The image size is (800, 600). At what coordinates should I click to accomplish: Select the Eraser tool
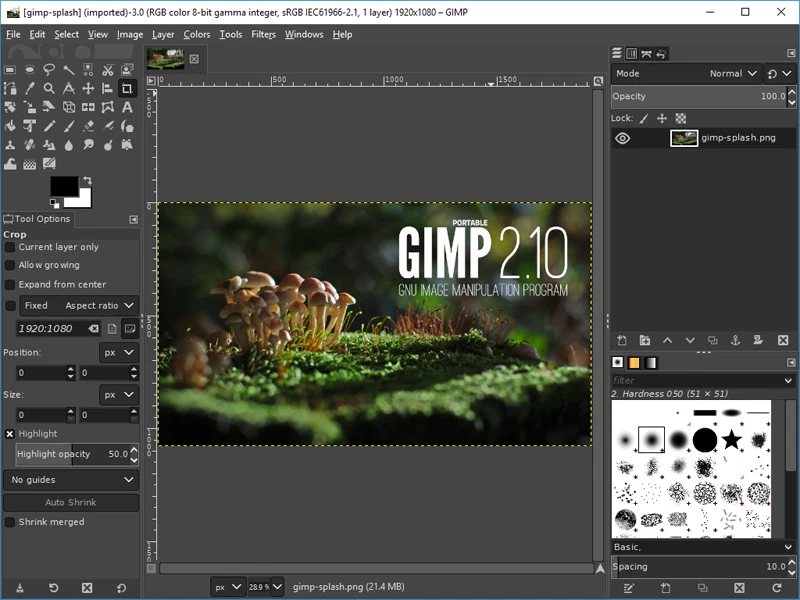click(87, 123)
